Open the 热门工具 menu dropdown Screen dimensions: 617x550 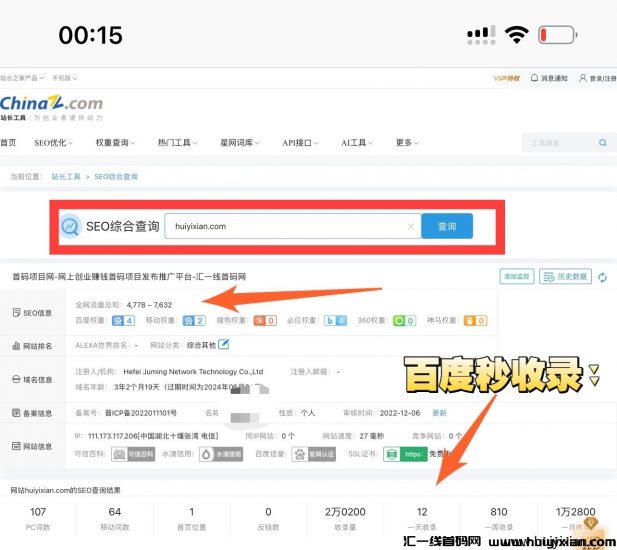click(x=177, y=143)
